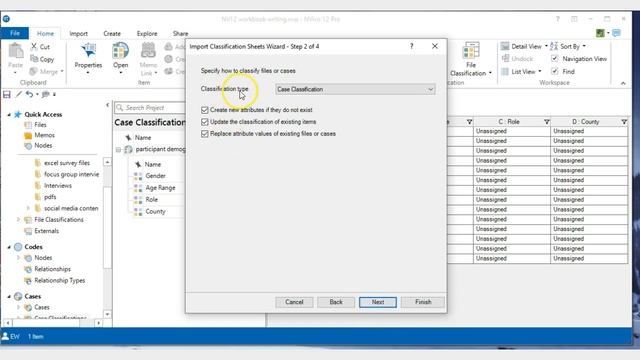640x360 pixels.
Task: Toggle Create new attributes if they do not exist
Action: pyautogui.click(x=205, y=110)
